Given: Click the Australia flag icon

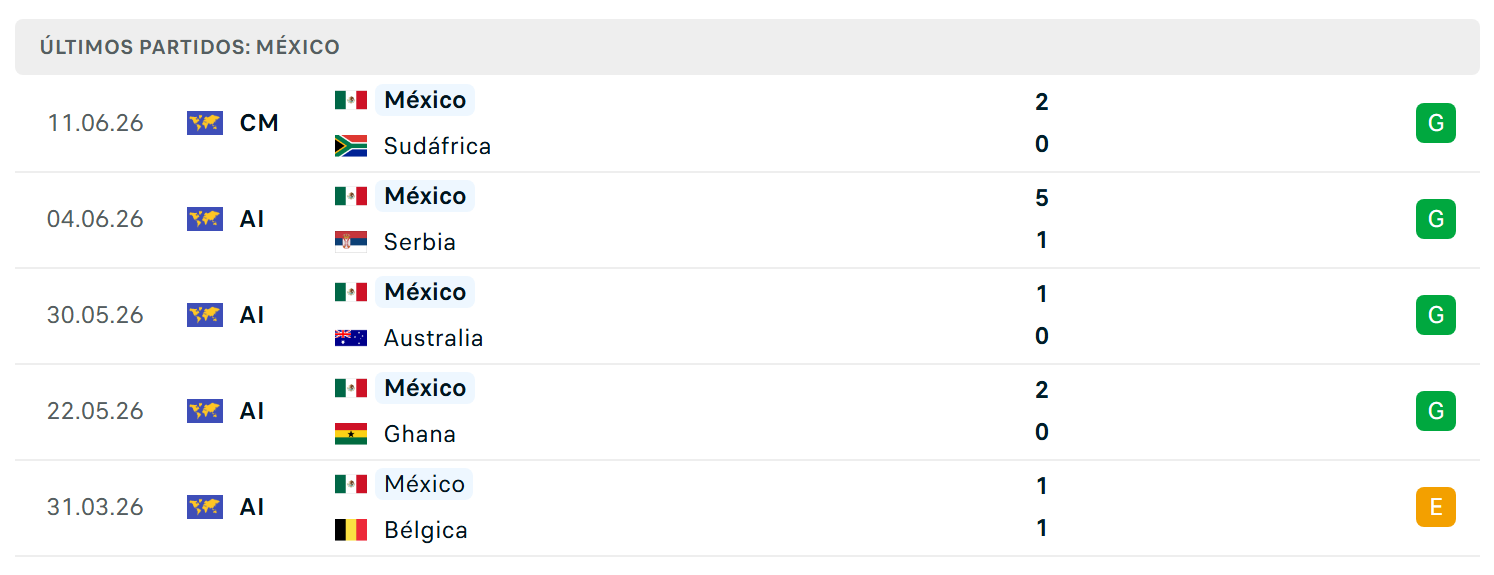Looking at the screenshot, I should click(x=351, y=338).
